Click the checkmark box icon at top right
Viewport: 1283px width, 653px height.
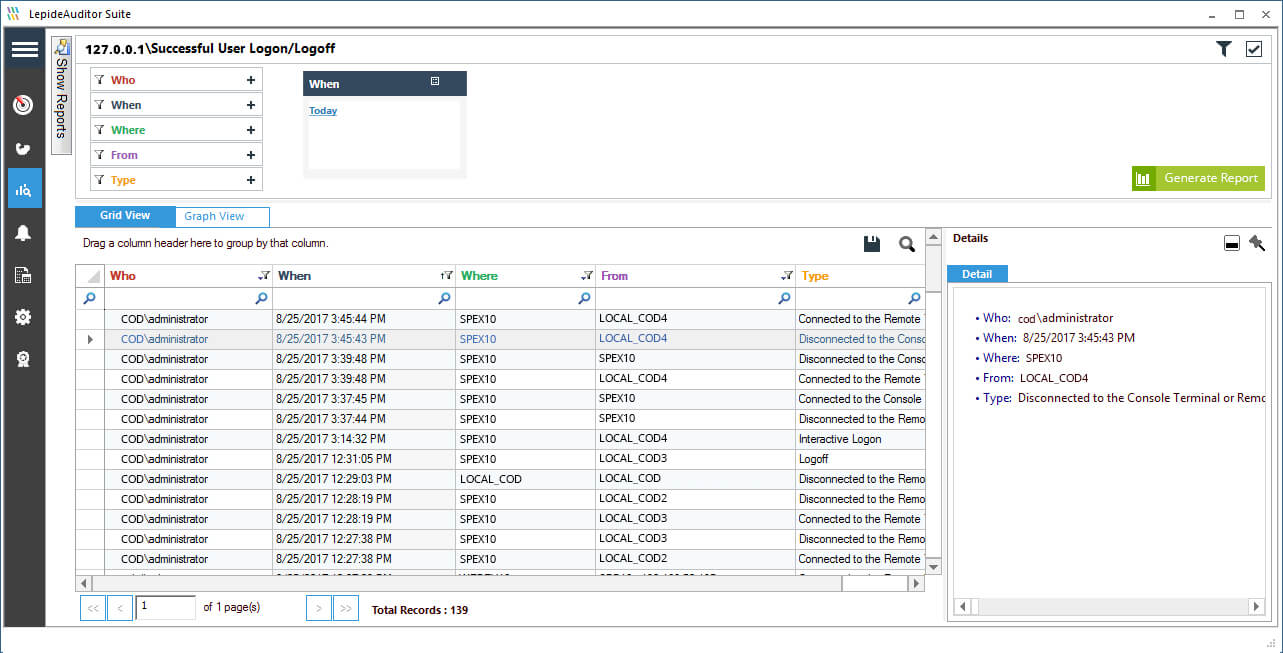(x=1253, y=47)
